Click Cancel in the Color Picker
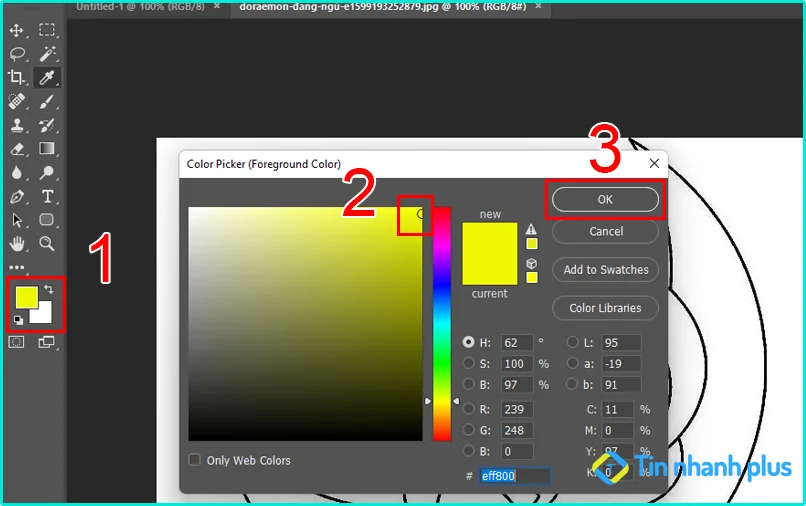 pos(605,231)
